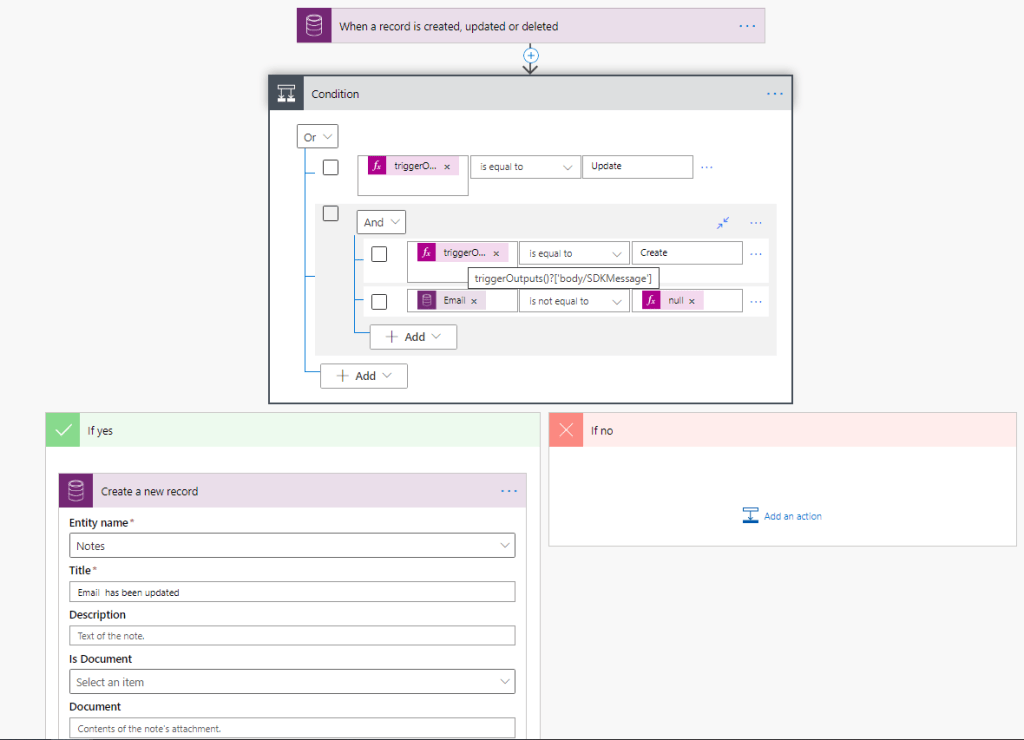
Task: Open the Or operator dropdown
Action: [x=317, y=137]
